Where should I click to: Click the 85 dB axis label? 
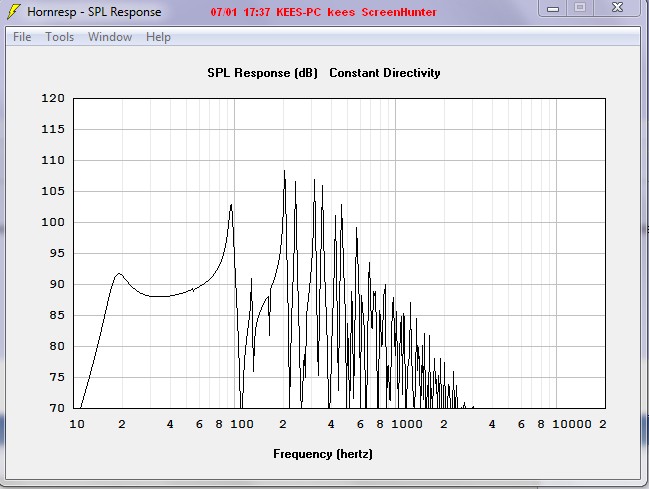click(57, 315)
